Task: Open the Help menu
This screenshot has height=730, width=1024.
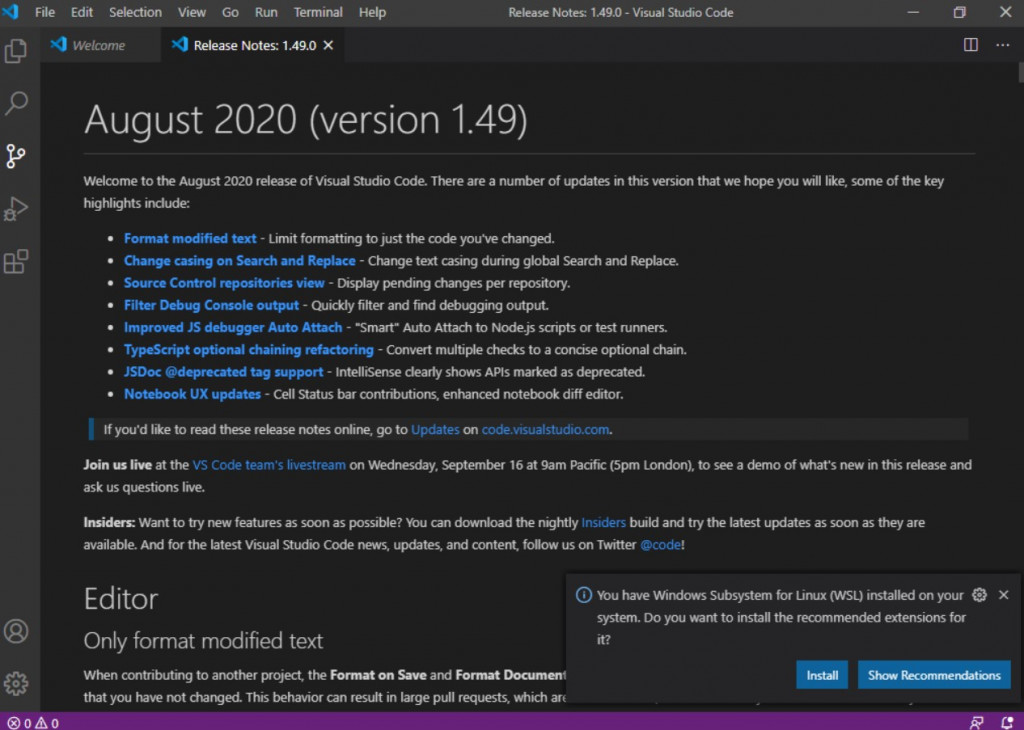Action: [372, 12]
